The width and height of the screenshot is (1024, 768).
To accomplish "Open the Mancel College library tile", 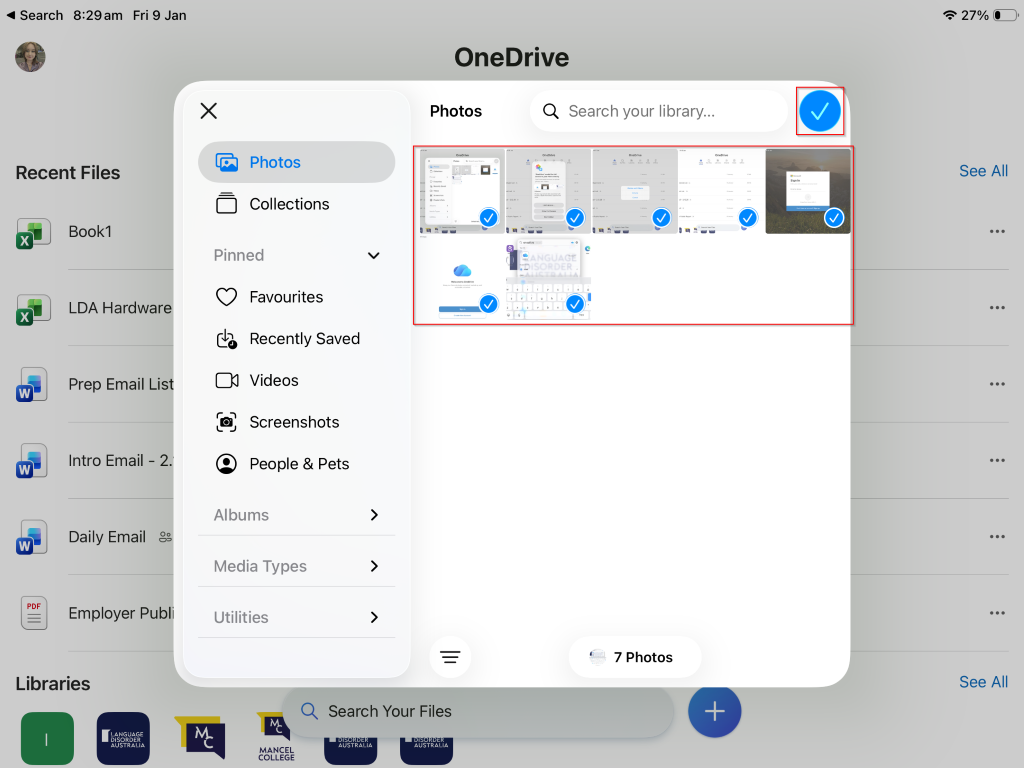I will 276,737.
